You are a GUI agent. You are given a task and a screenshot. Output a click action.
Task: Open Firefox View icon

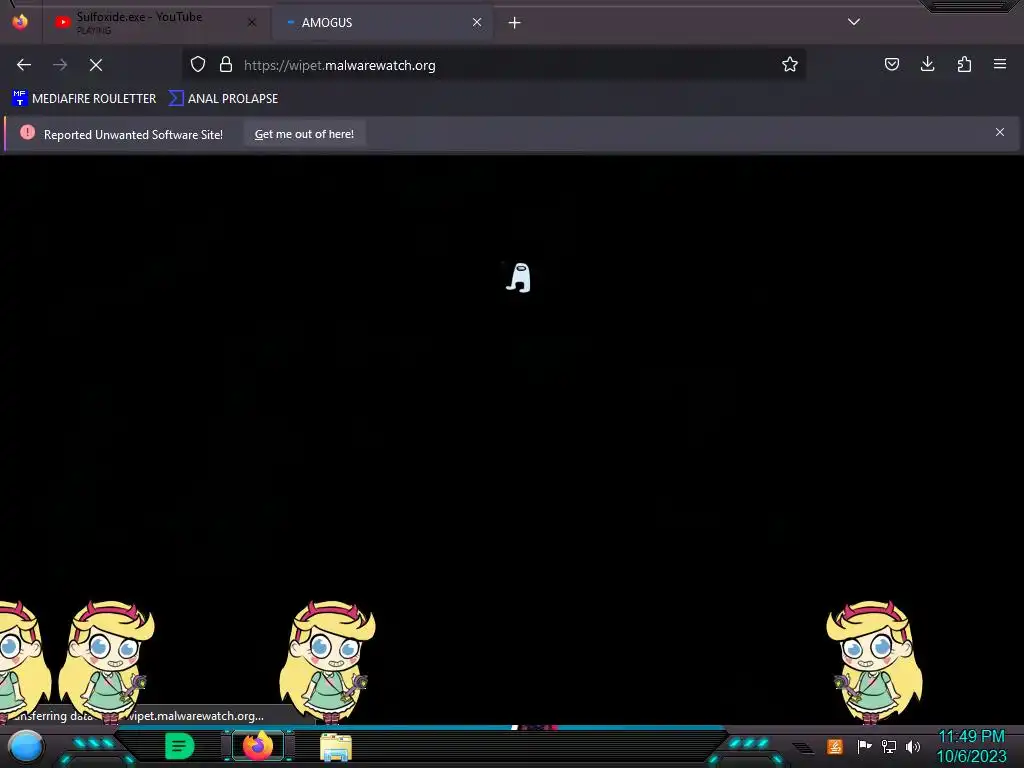click(20, 22)
